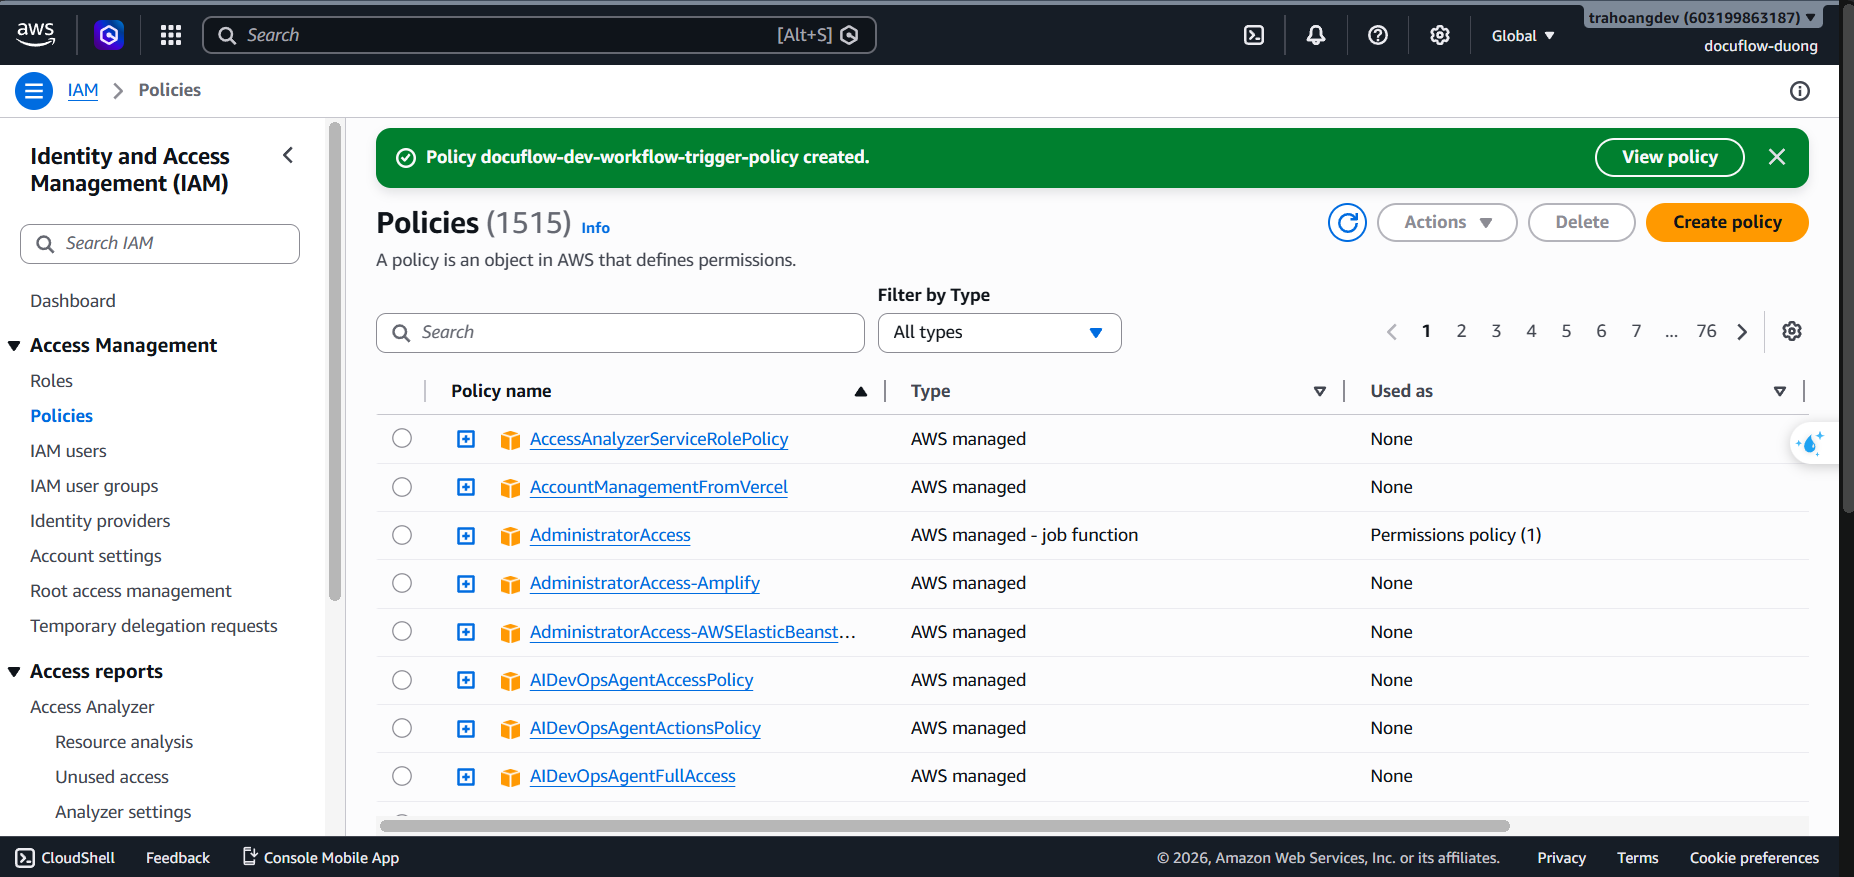This screenshot has width=1854, height=877.
Task: Click the AccountManagementFromVercel policy box icon
Action: click(x=510, y=488)
